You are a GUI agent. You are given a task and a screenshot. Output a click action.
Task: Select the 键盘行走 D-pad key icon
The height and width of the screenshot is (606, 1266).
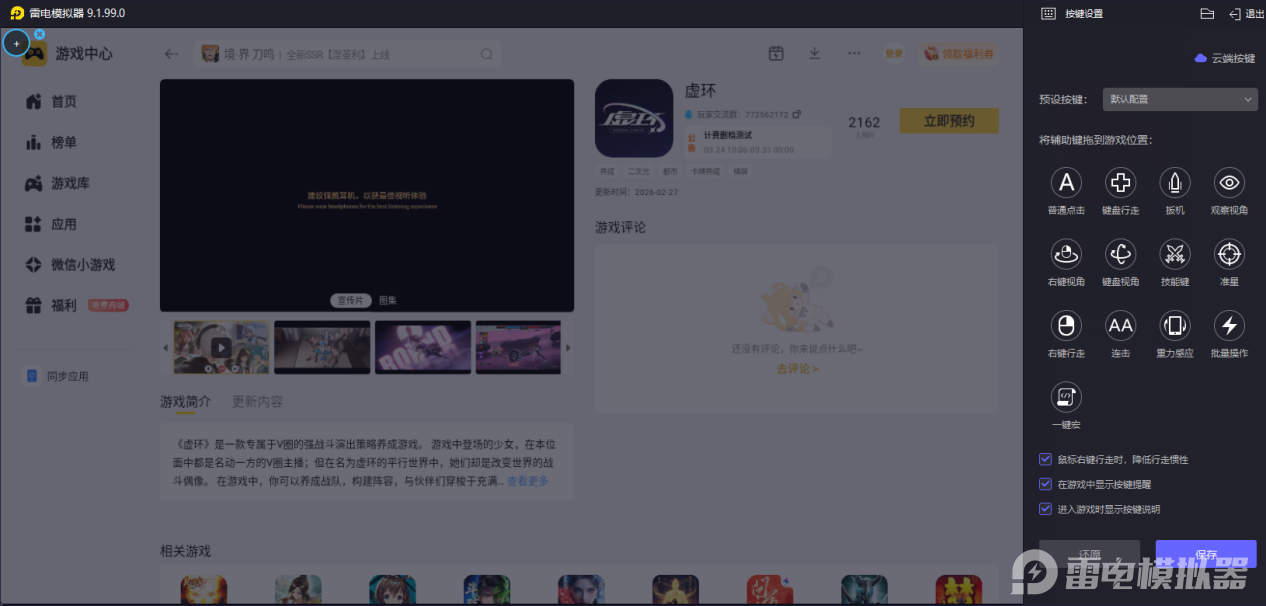1120,183
